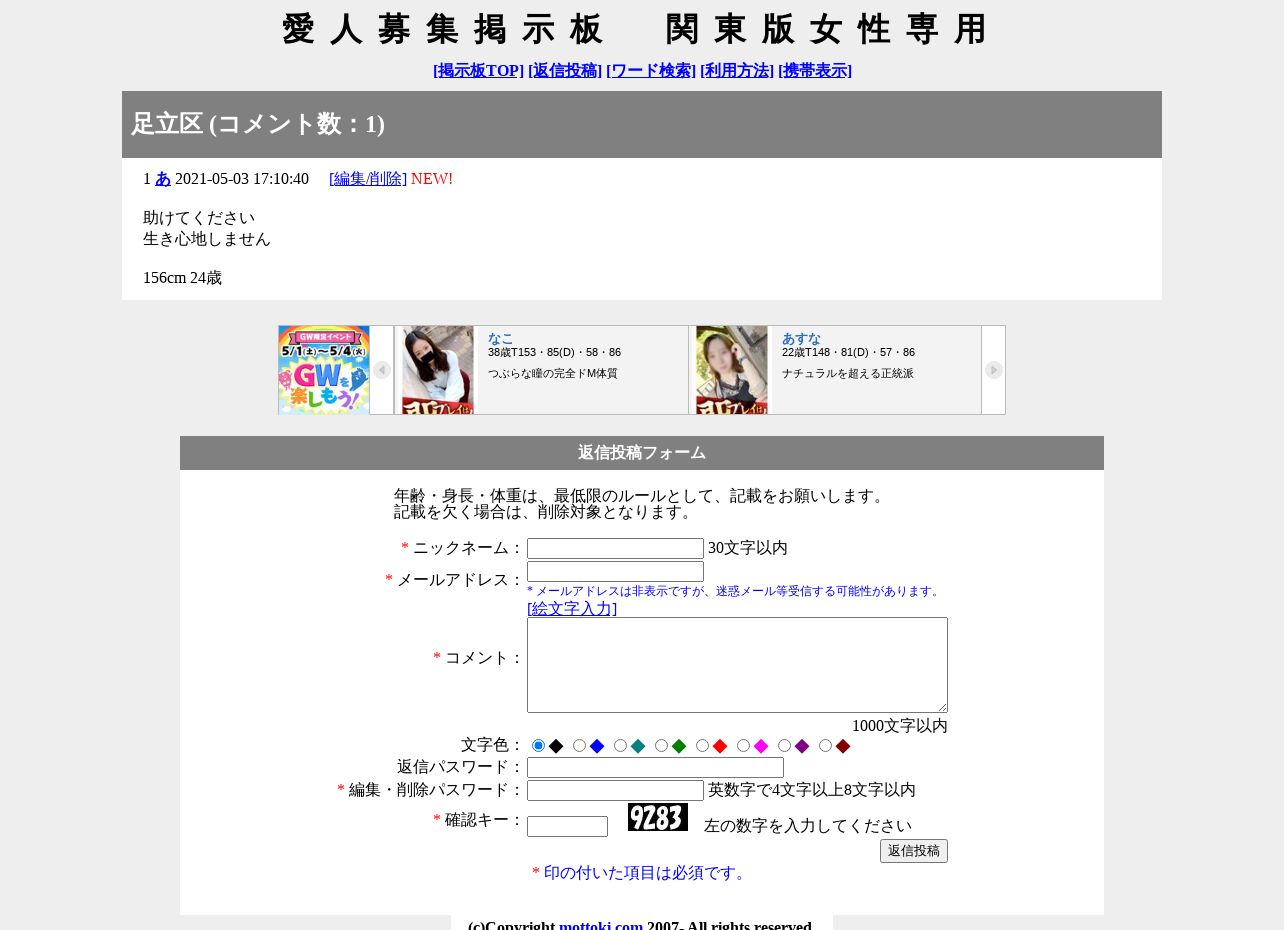This screenshot has width=1284, height=930.
Task: Click the blue diamond color swatch
Action: (597, 746)
